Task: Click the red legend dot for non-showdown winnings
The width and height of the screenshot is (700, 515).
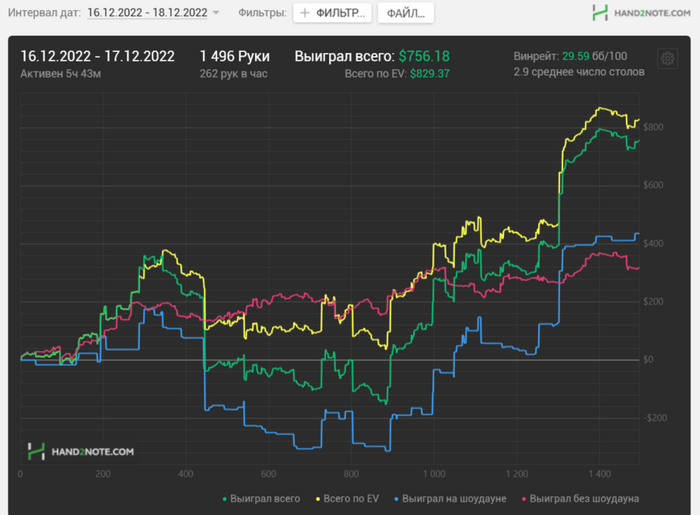Action: coord(524,499)
